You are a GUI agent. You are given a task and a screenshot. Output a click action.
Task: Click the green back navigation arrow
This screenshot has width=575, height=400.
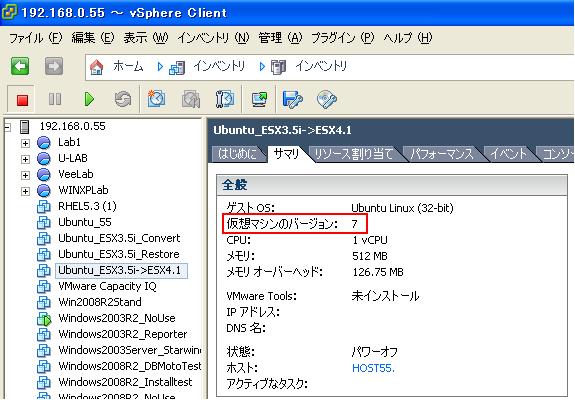point(20,66)
